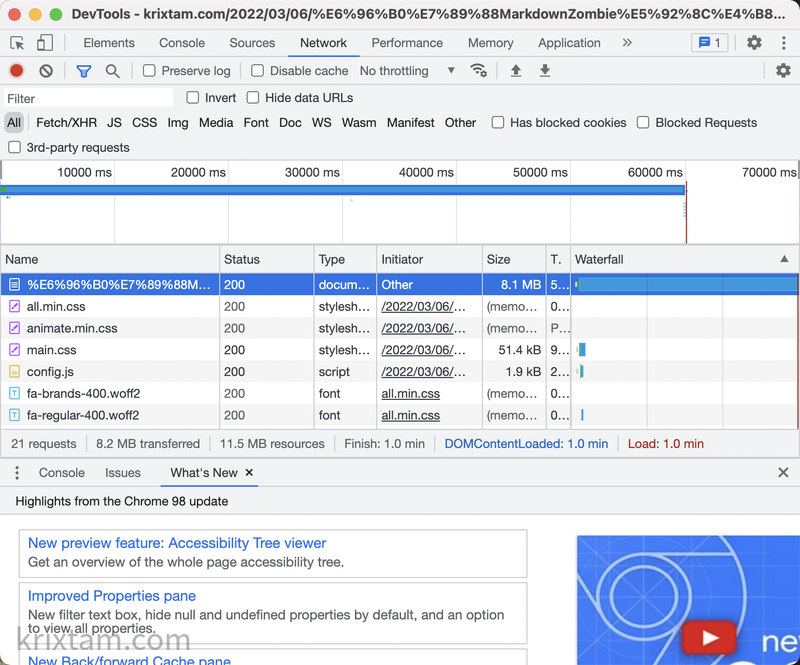
Task: Export HAR file download arrow
Action: (545, 70)
